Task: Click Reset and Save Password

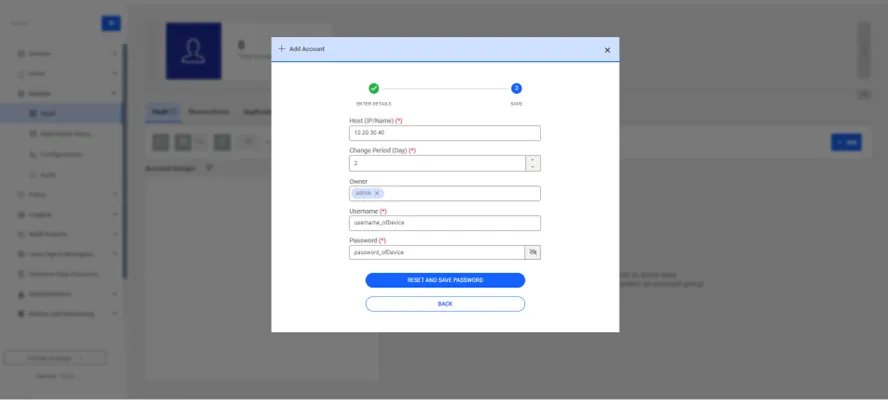Action: (x=445, y=280)
